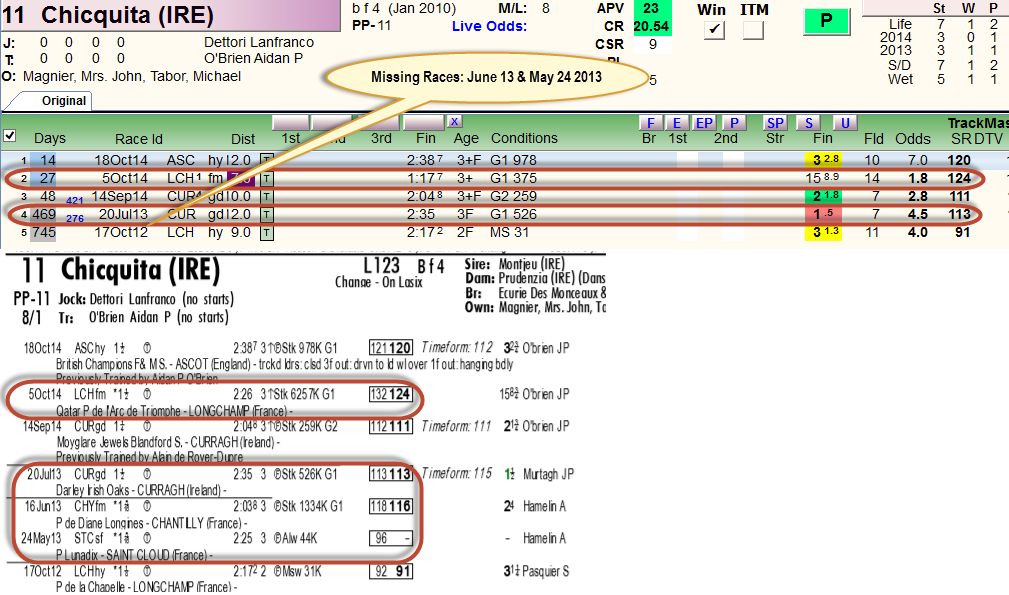1009x595 pixels.
Task: Click trainer name O'Brien Aidan P in the top header
Action: pyautogui.click(x=254, y=59)
